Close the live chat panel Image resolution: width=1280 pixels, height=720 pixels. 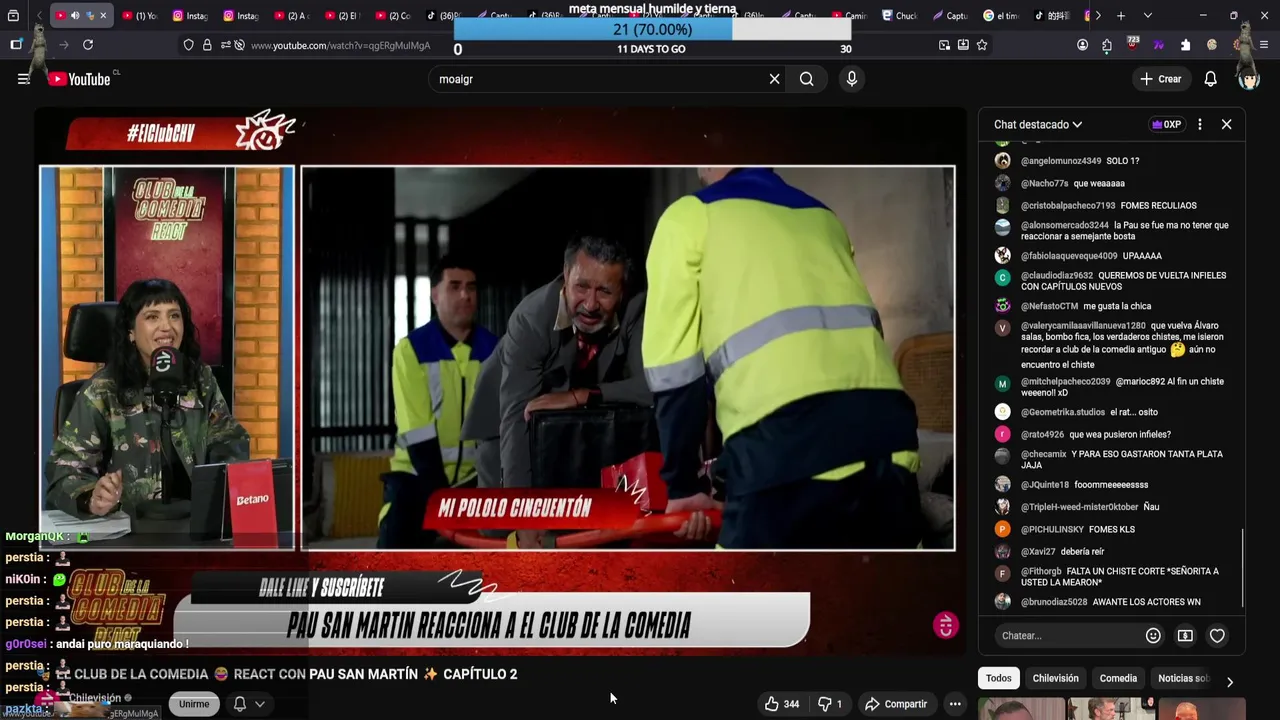[1226, 124]
